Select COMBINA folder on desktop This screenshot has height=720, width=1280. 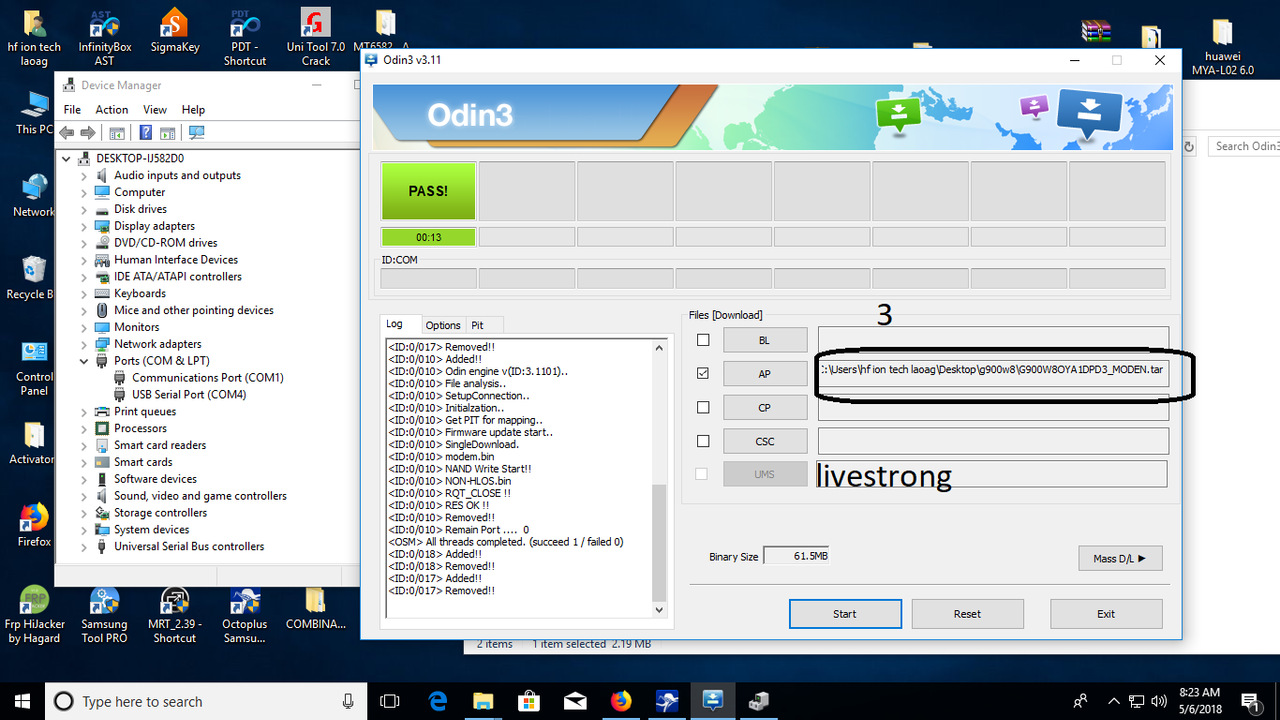pyautogui.click(x=315, y=608)
